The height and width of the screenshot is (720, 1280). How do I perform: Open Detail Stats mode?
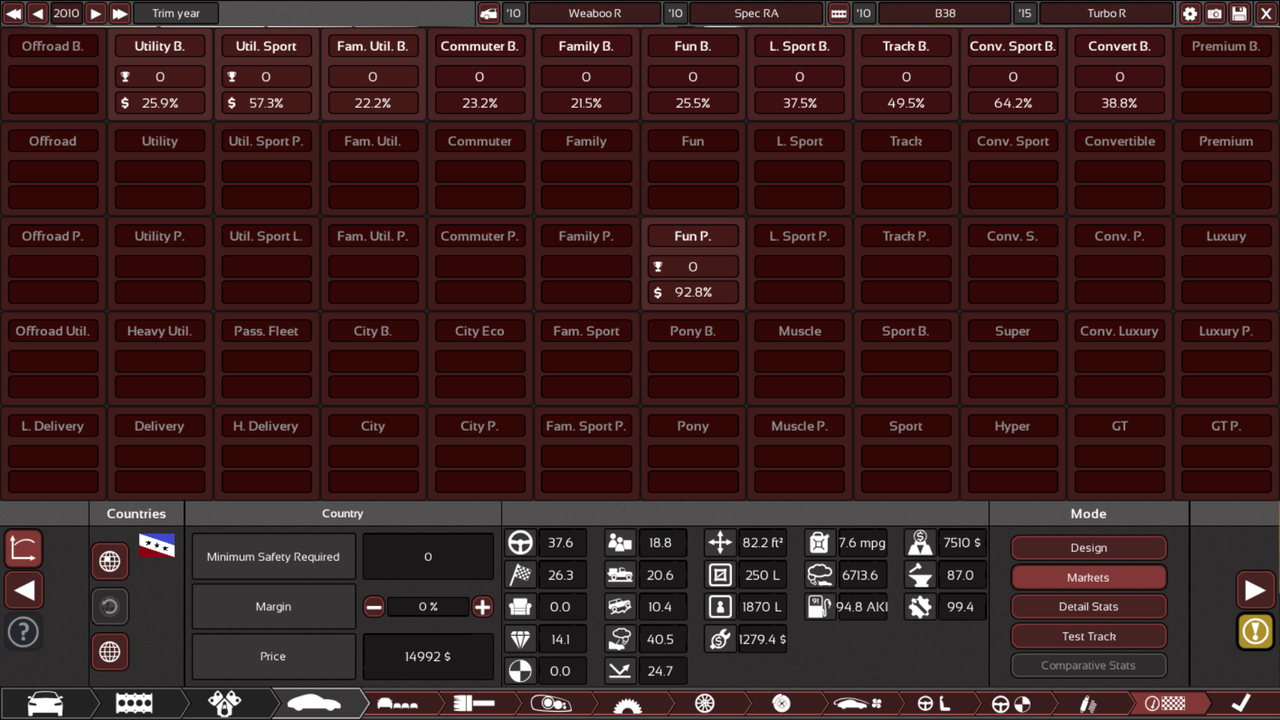[1088, 606]
